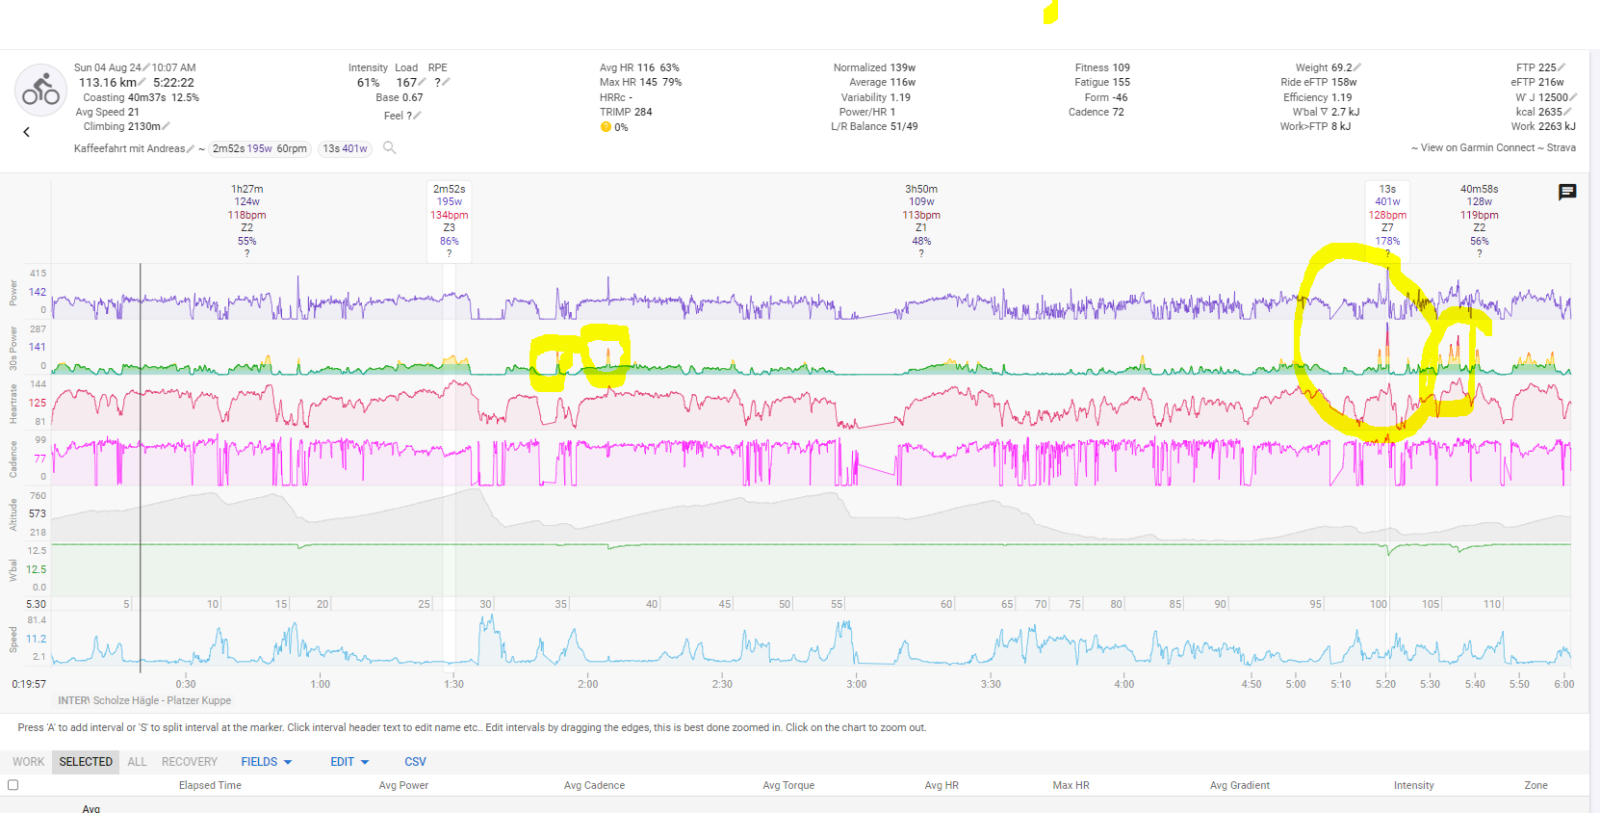Screen dimensions: 1600x813
Task: Click the Coasting 40m37s stat
Action: pyautogui.click(x=141, y=98)
